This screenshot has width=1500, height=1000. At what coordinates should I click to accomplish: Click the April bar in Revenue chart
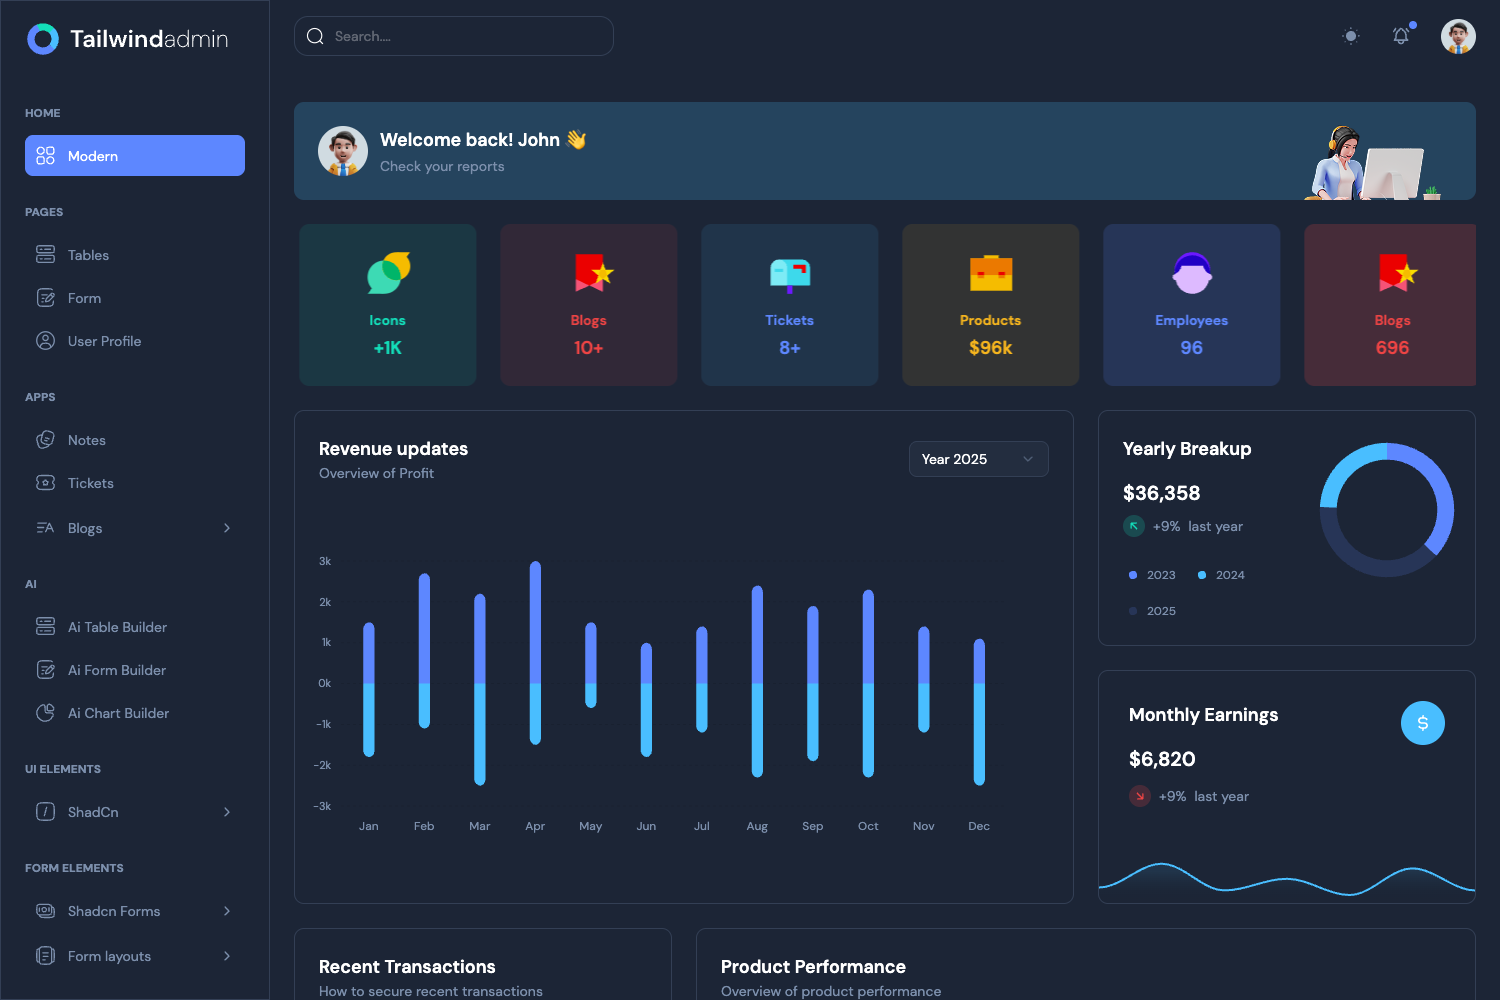coord(535,653)
